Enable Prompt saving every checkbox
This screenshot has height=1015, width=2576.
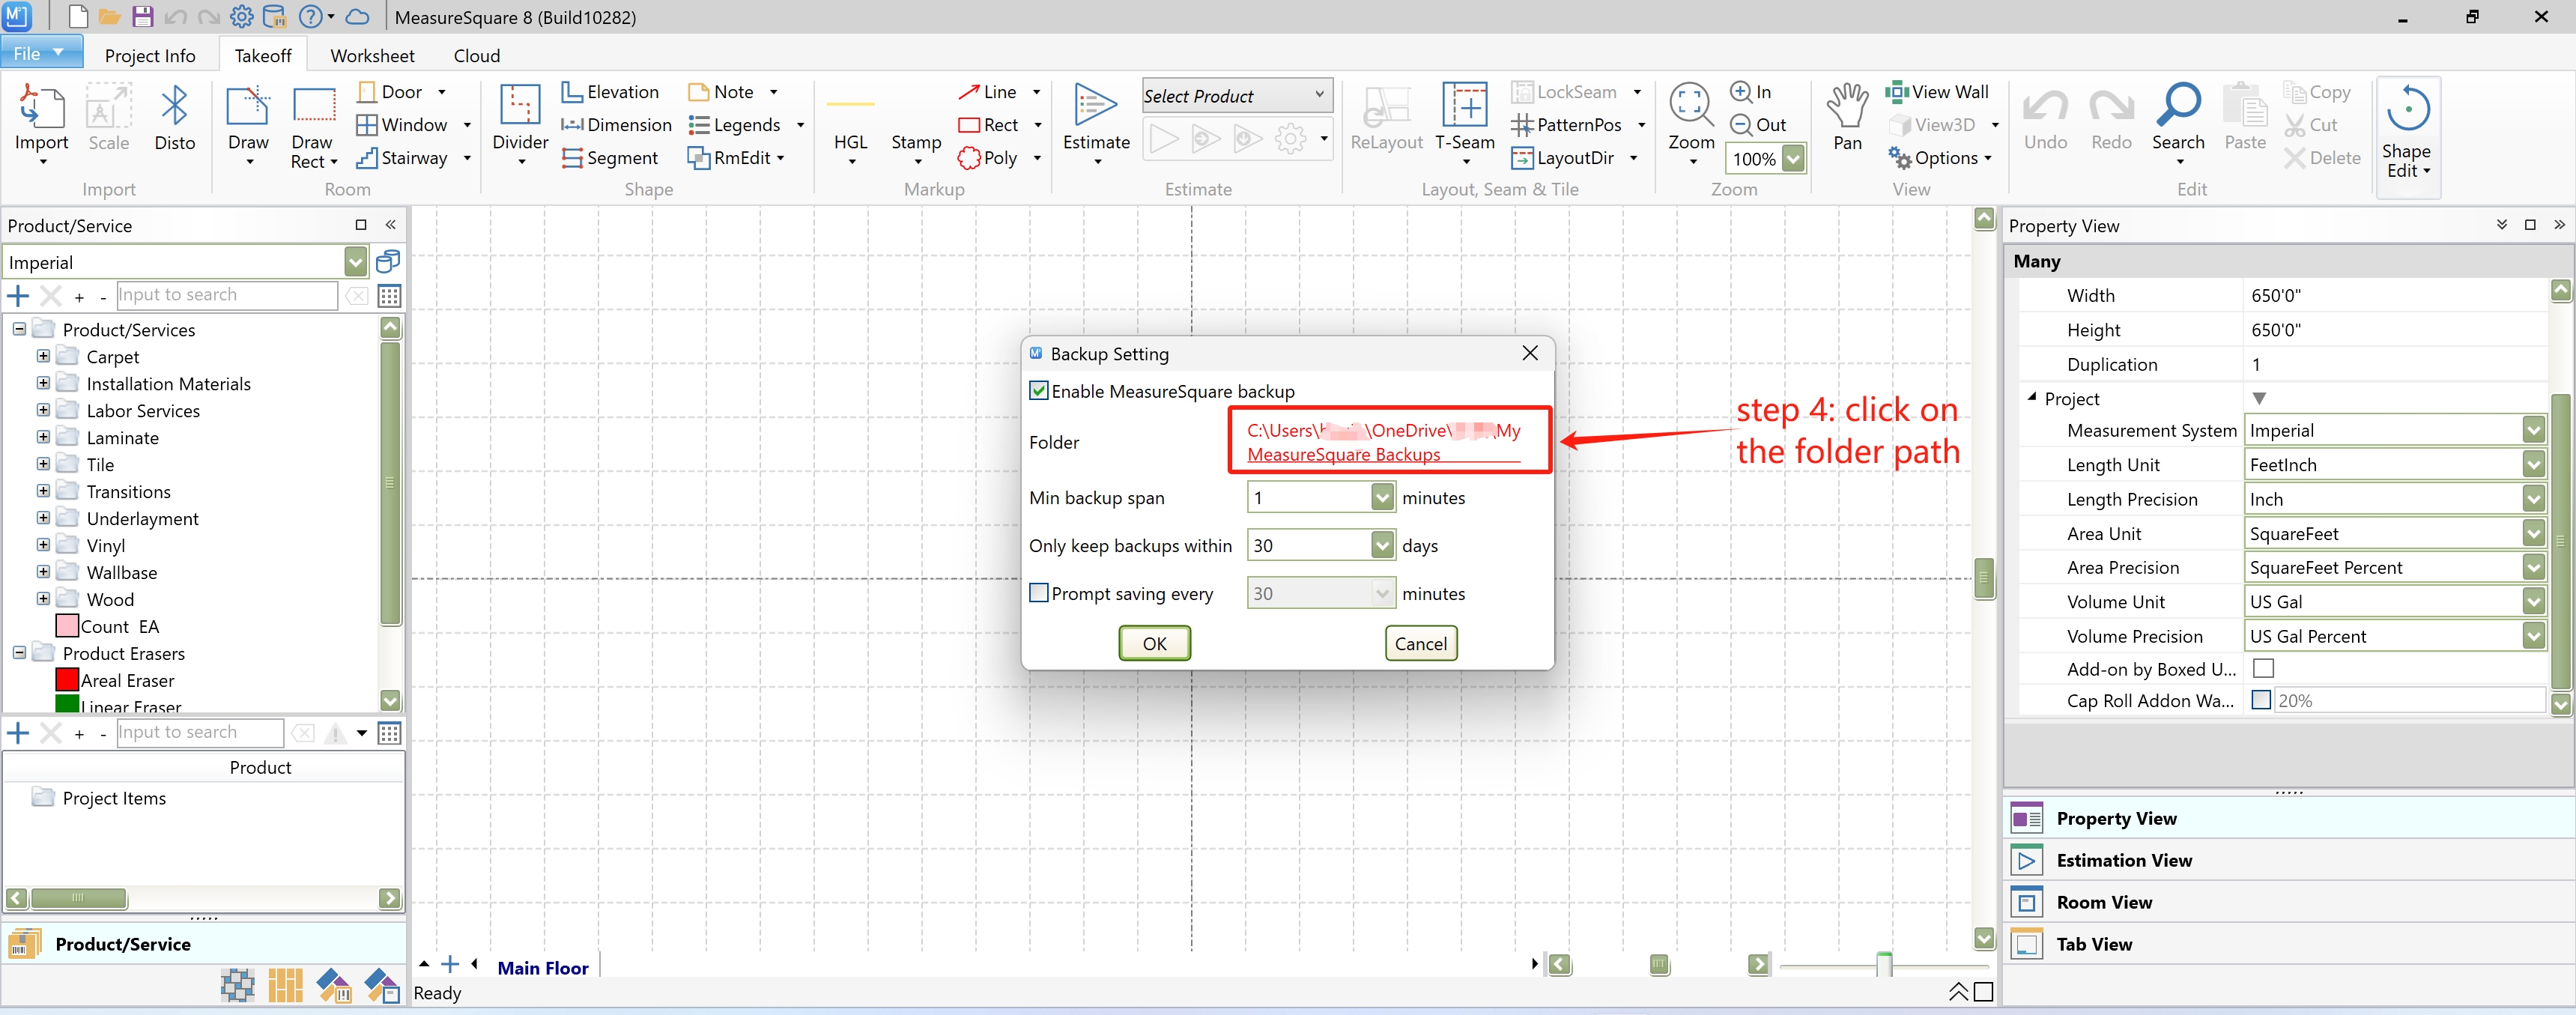[x=1039, y=593]
